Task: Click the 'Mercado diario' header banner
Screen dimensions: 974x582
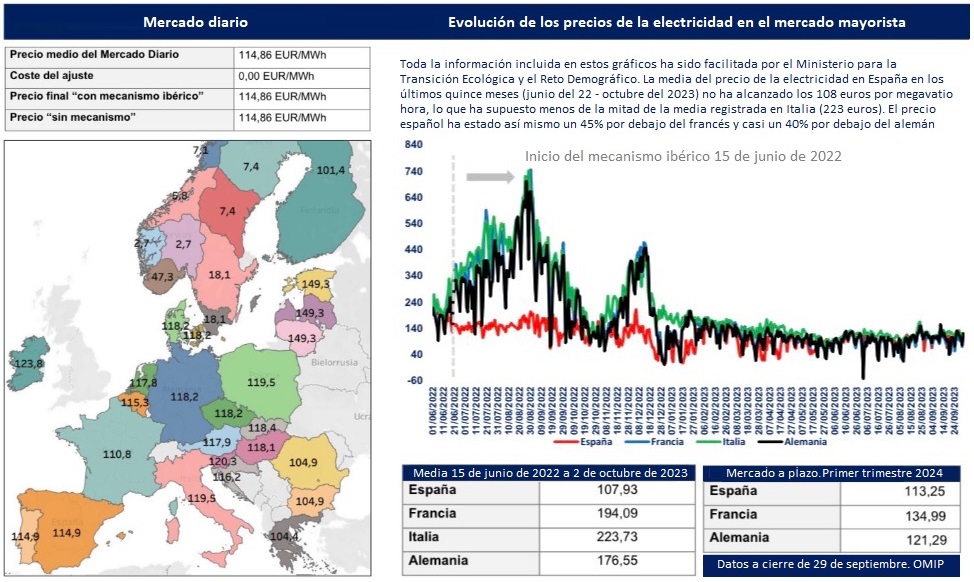Action: [196, 22]
